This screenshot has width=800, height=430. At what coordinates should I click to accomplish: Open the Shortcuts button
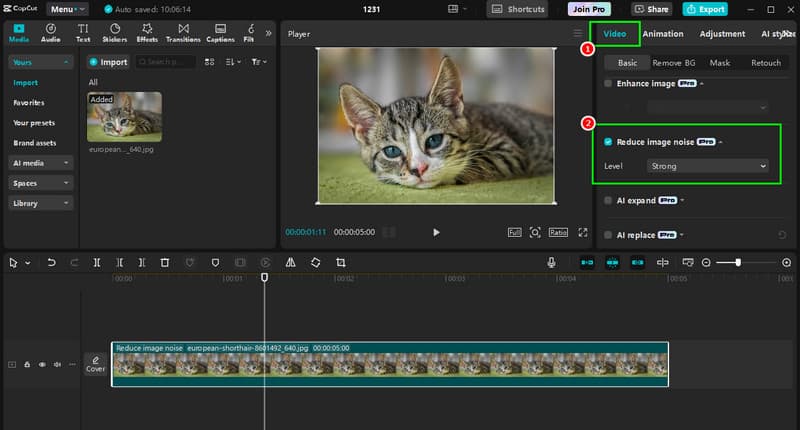click(x=517, y=9)
